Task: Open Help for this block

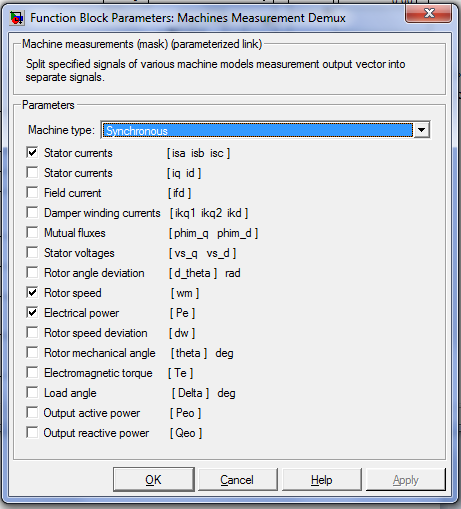Action: click(x=322, y=480)
